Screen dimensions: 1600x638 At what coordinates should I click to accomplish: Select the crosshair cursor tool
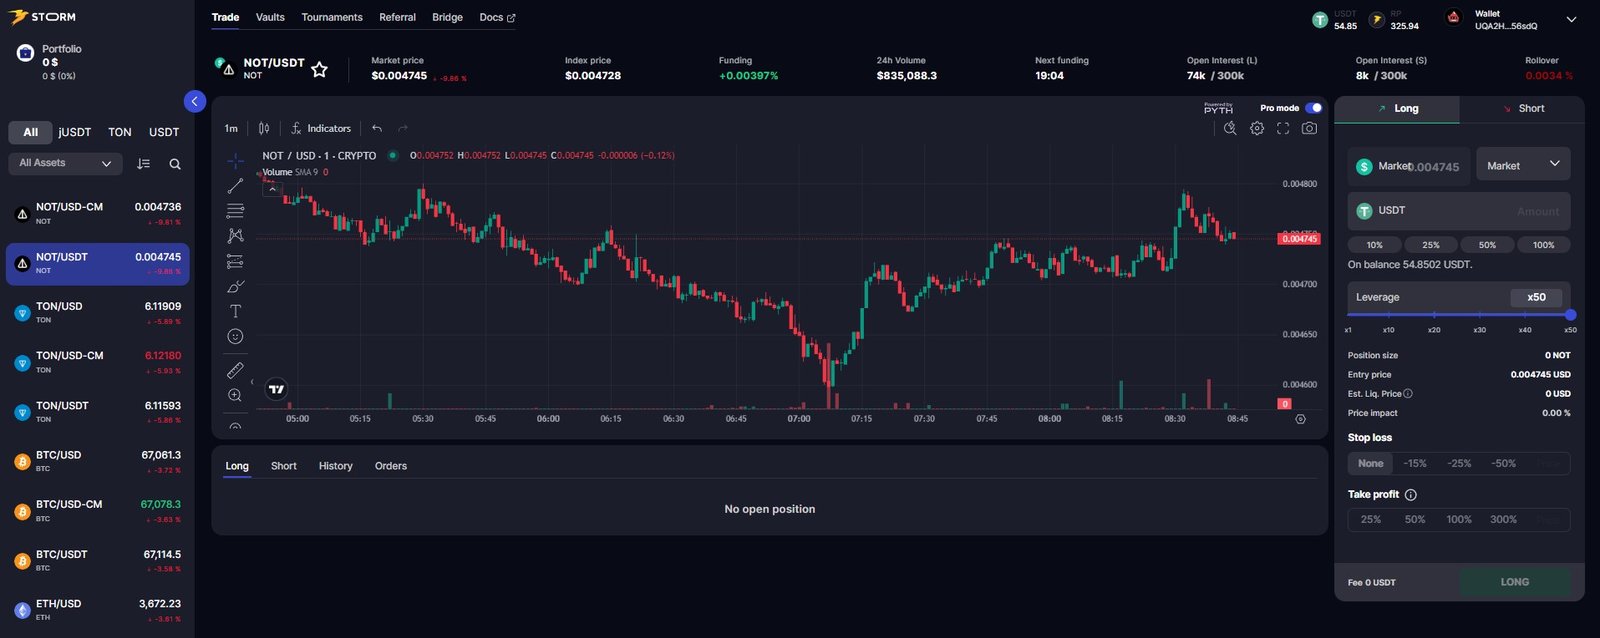(235, 161)
